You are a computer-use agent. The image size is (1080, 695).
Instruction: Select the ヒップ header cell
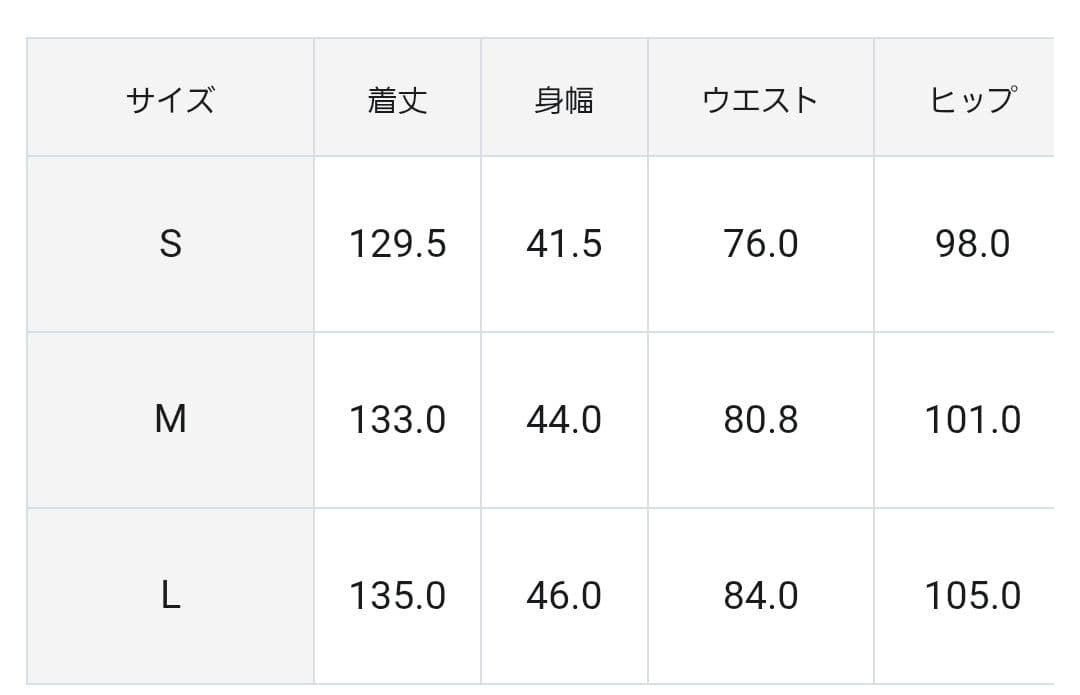click(972, 100)
